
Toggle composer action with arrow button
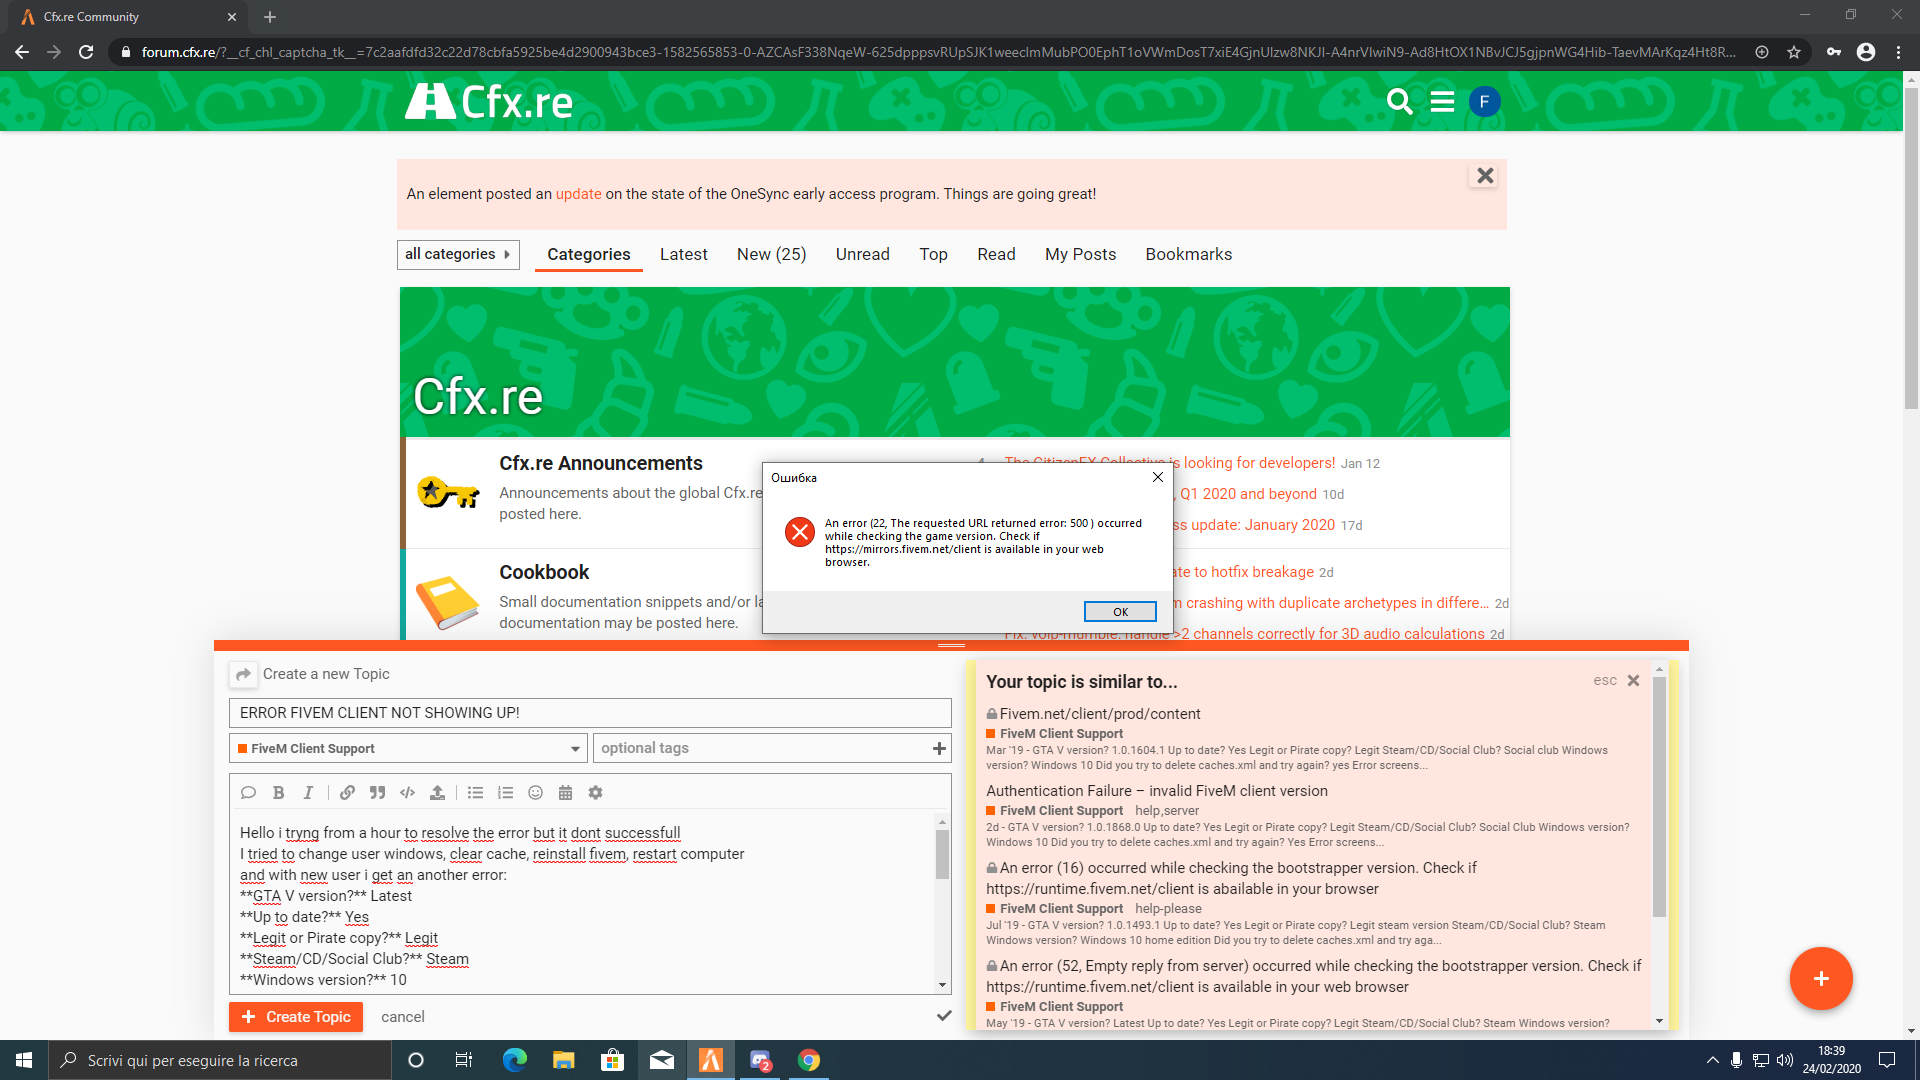coord(243,675)
